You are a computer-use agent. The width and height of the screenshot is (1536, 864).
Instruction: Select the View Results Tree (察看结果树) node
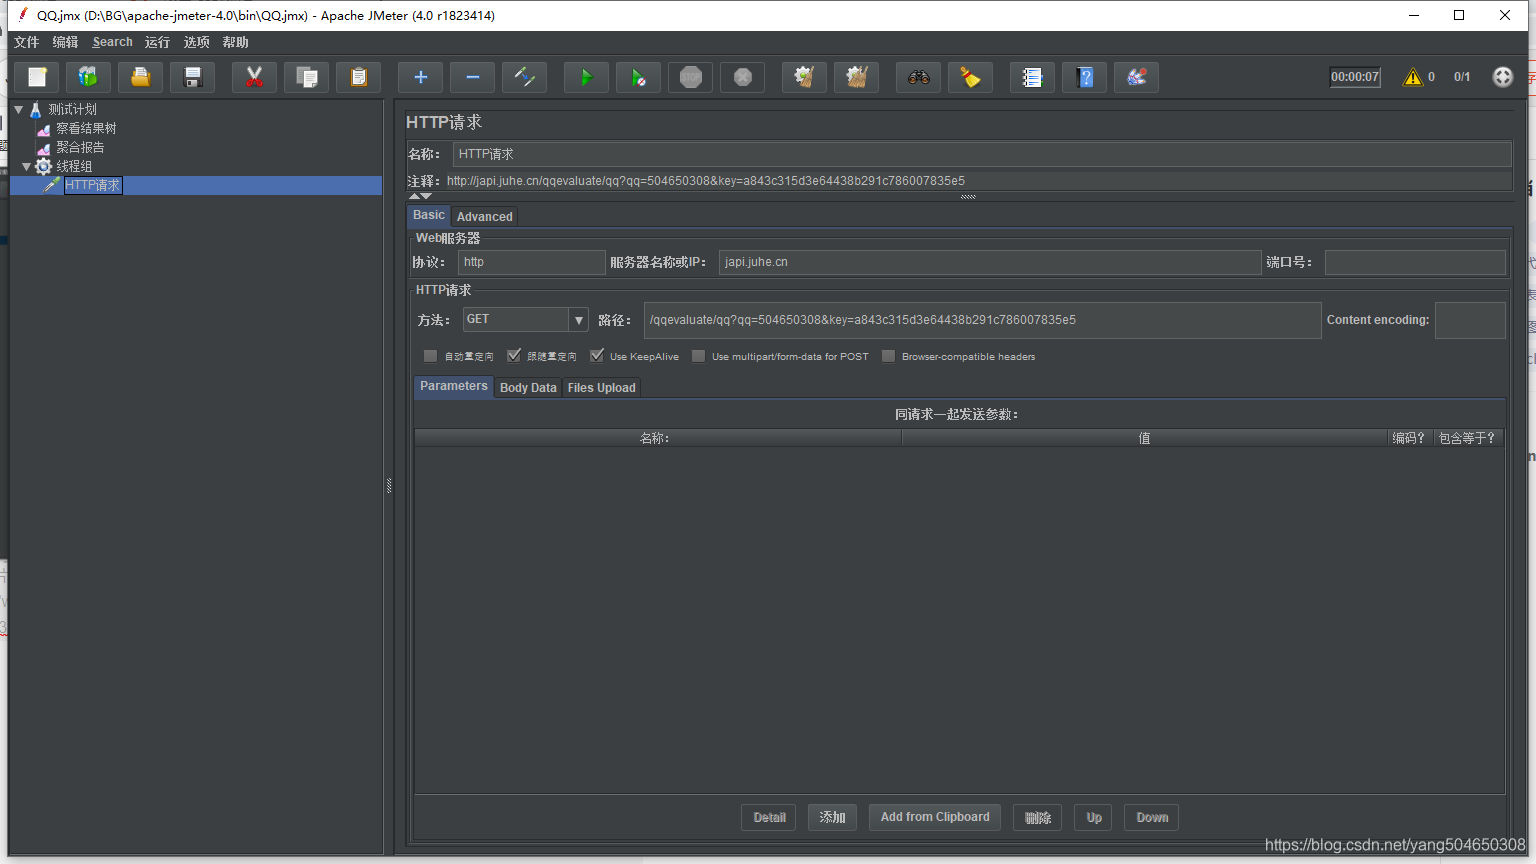click(x=86, y=128)
